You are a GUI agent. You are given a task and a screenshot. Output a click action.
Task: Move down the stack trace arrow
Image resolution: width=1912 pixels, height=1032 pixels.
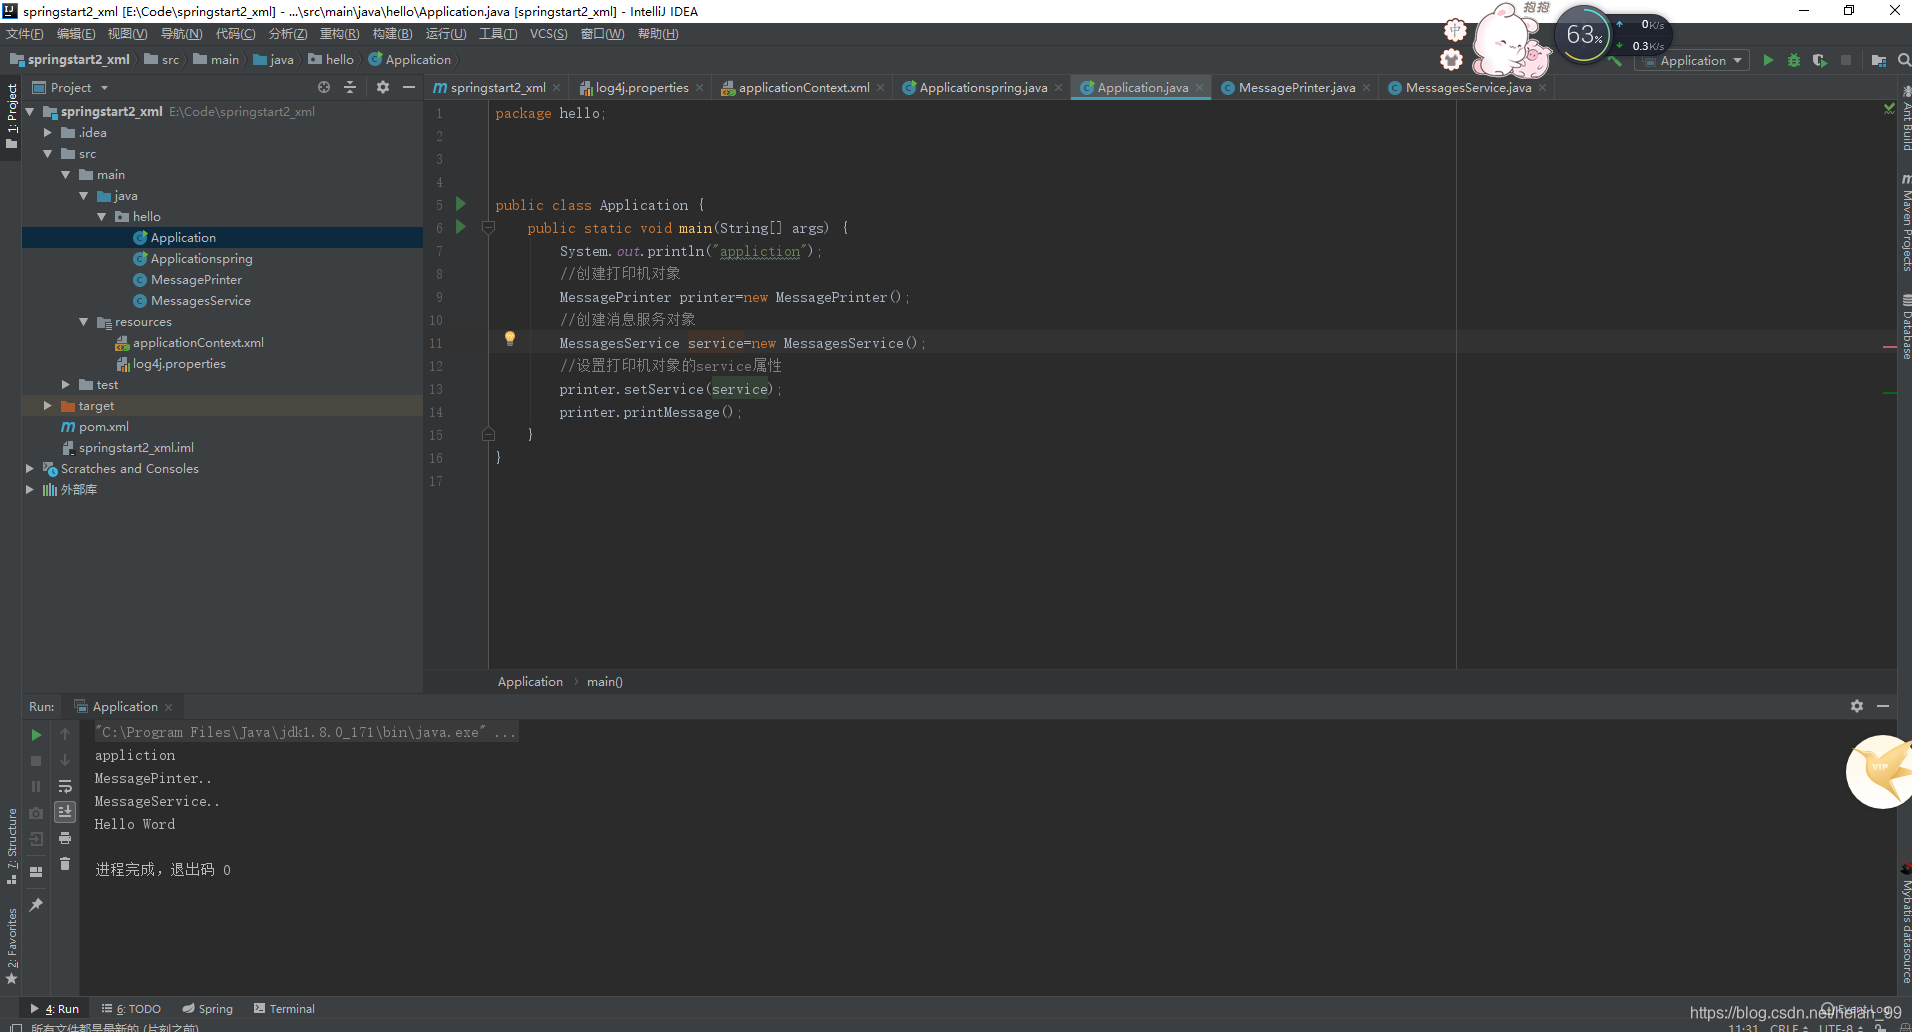pos(65,760)
